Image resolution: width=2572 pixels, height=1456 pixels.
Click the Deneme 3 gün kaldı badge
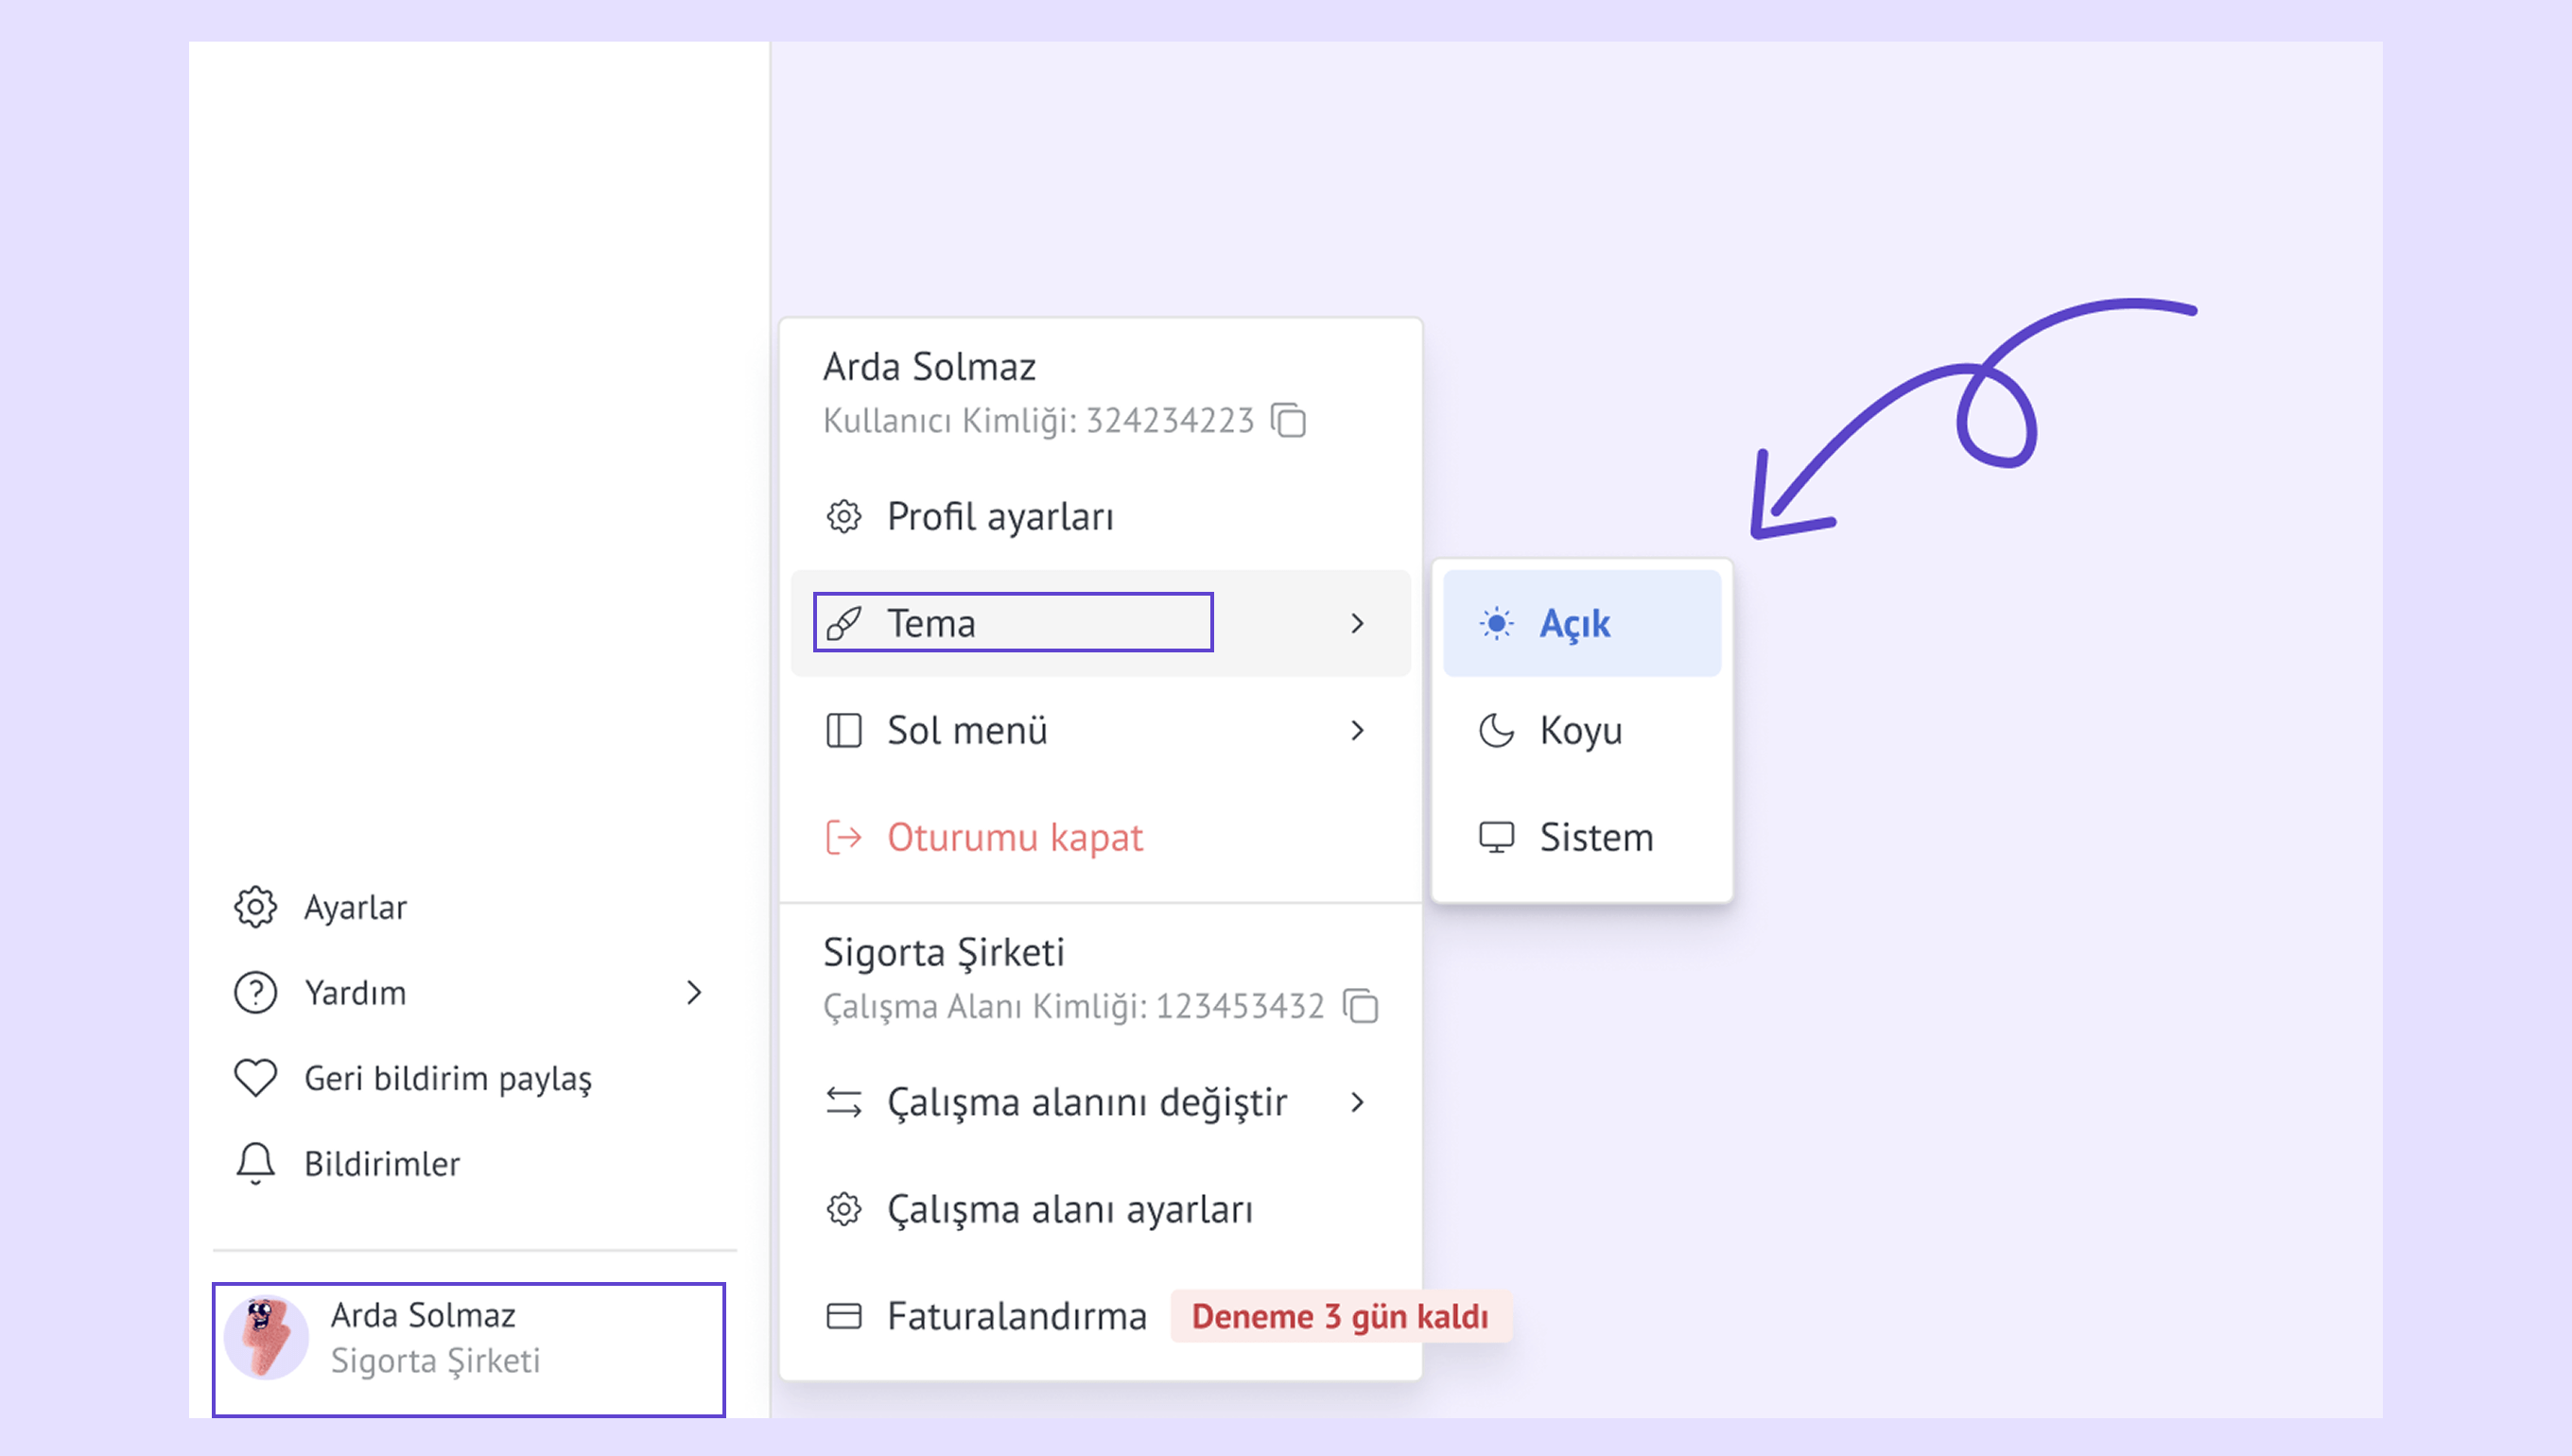point(1340,1316)
